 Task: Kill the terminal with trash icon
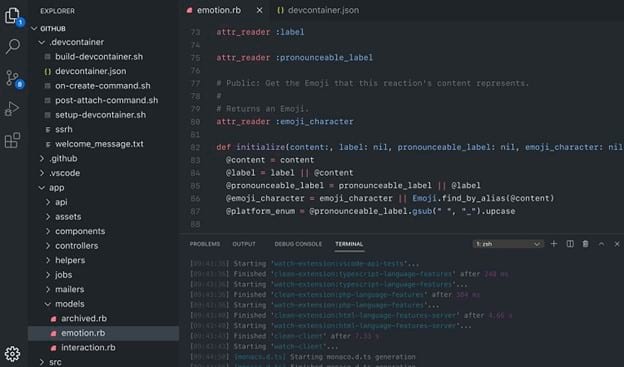tap(585, 244)
